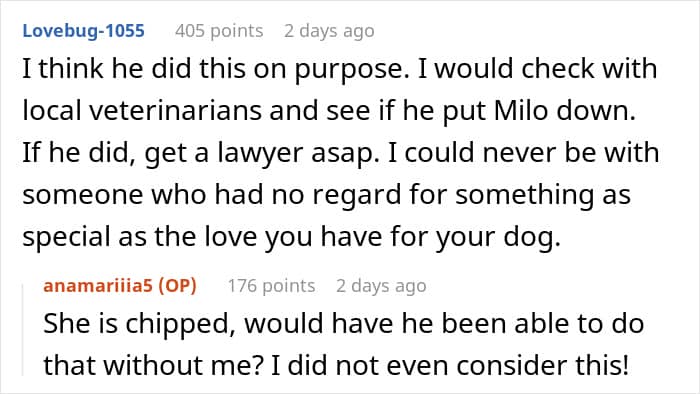Open the timestamp on Lovebug-1055's comment
Screen dimensions: 700x394
point(329,31)
